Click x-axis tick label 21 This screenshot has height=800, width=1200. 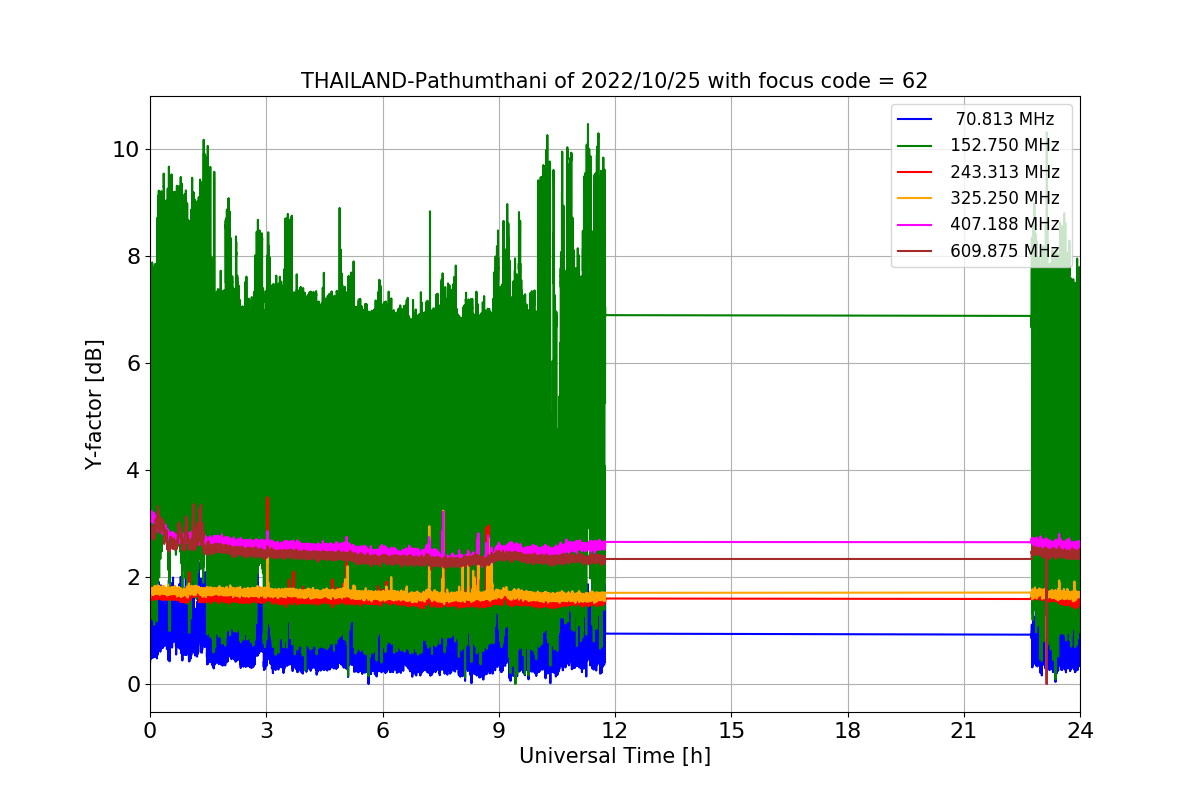(964, 731)
